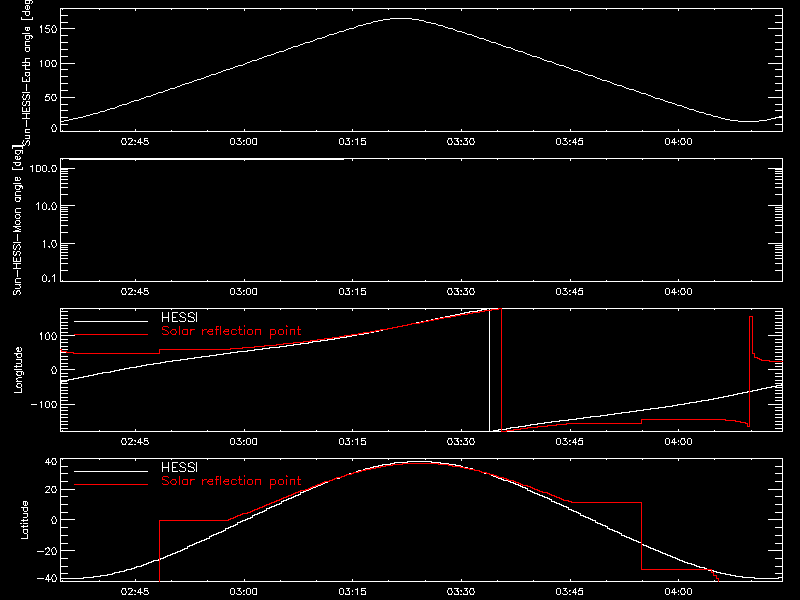The image size is (800, 600).
Task: Click the 0 value on Latitude axis
Action: pyautogui.click(x=54, y=520)
